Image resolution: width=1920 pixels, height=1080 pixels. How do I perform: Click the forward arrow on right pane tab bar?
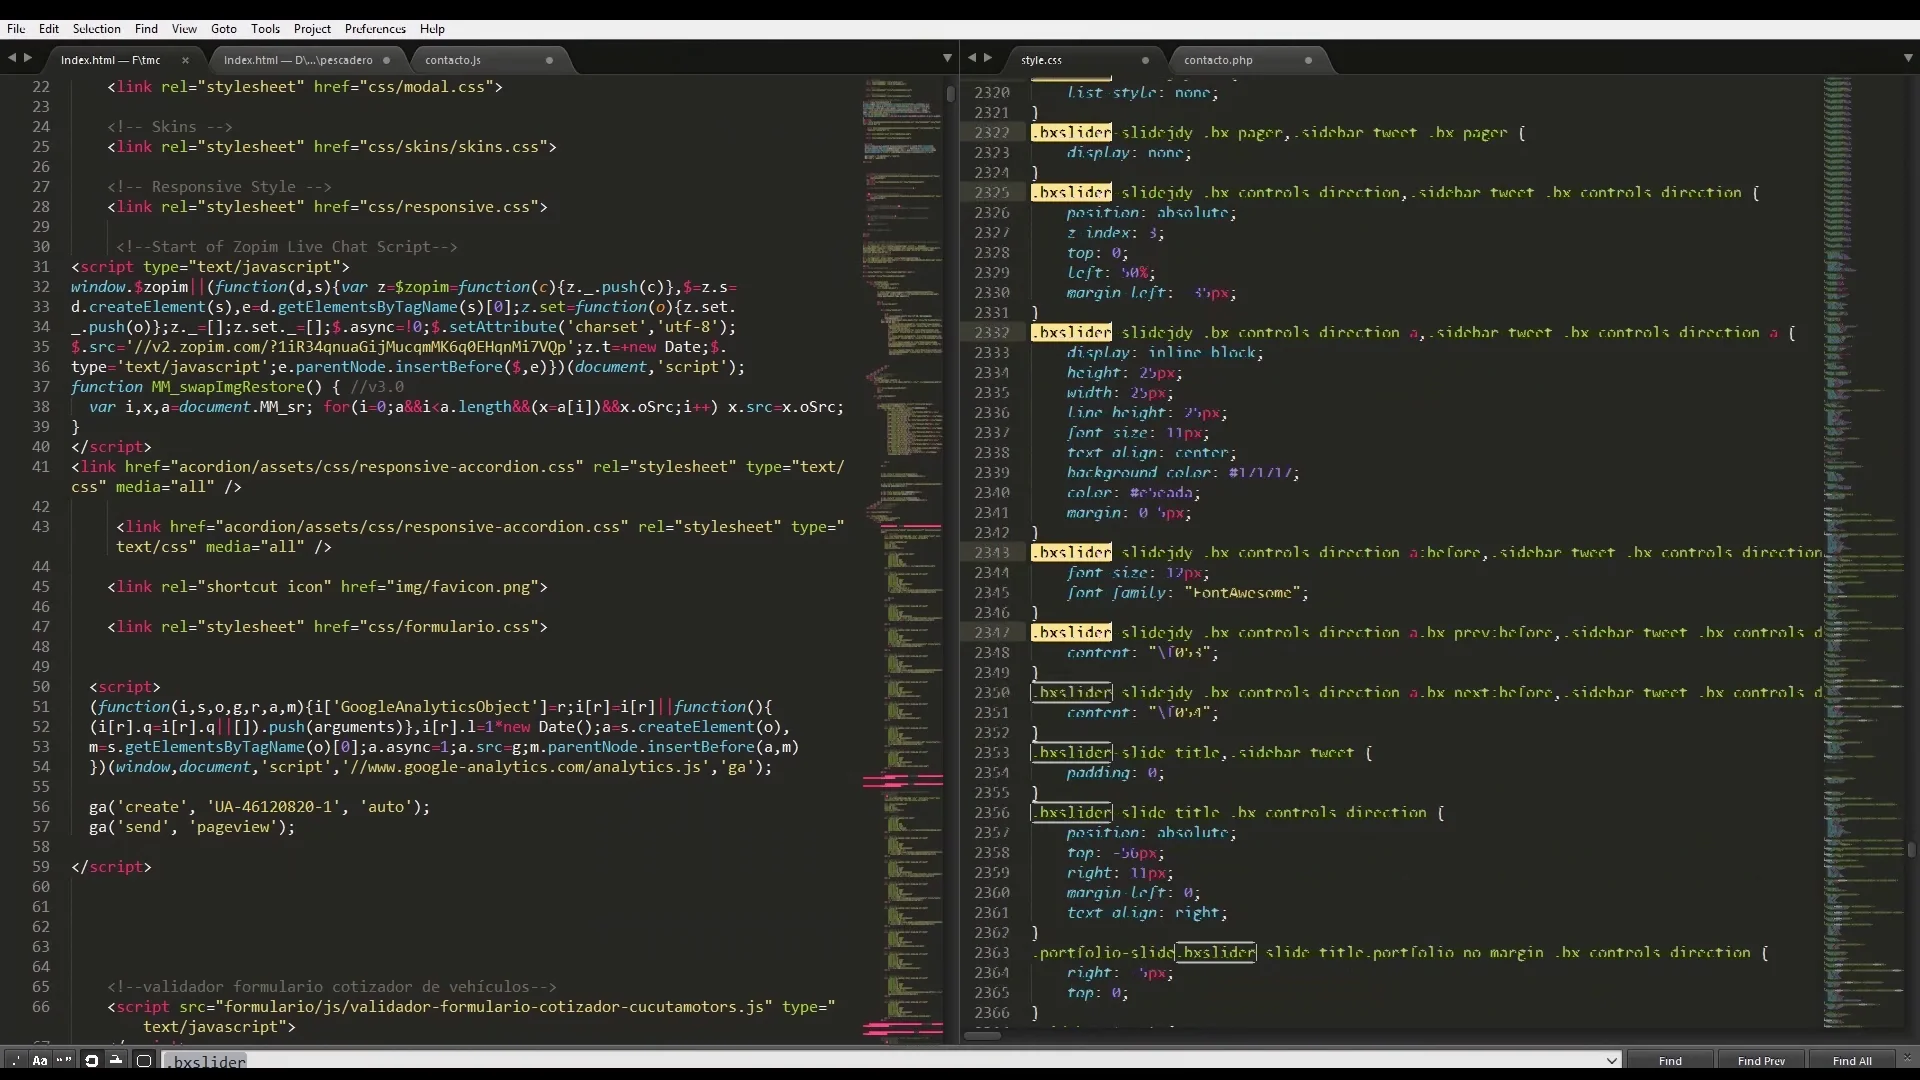pyautogui.click(x=990, y=58)
